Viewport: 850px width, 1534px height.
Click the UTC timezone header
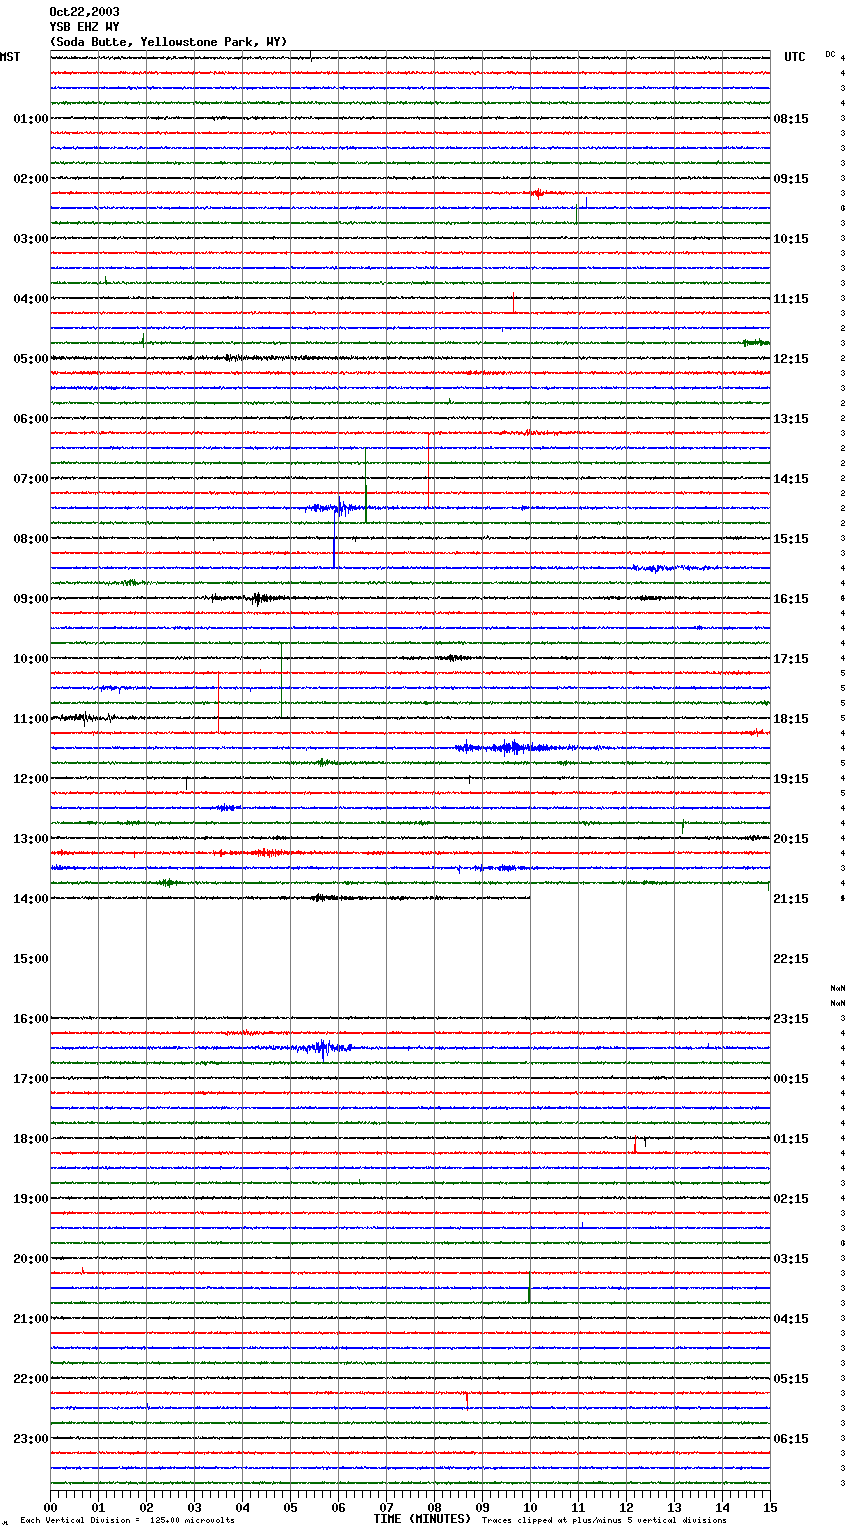(x=794, y=57)
